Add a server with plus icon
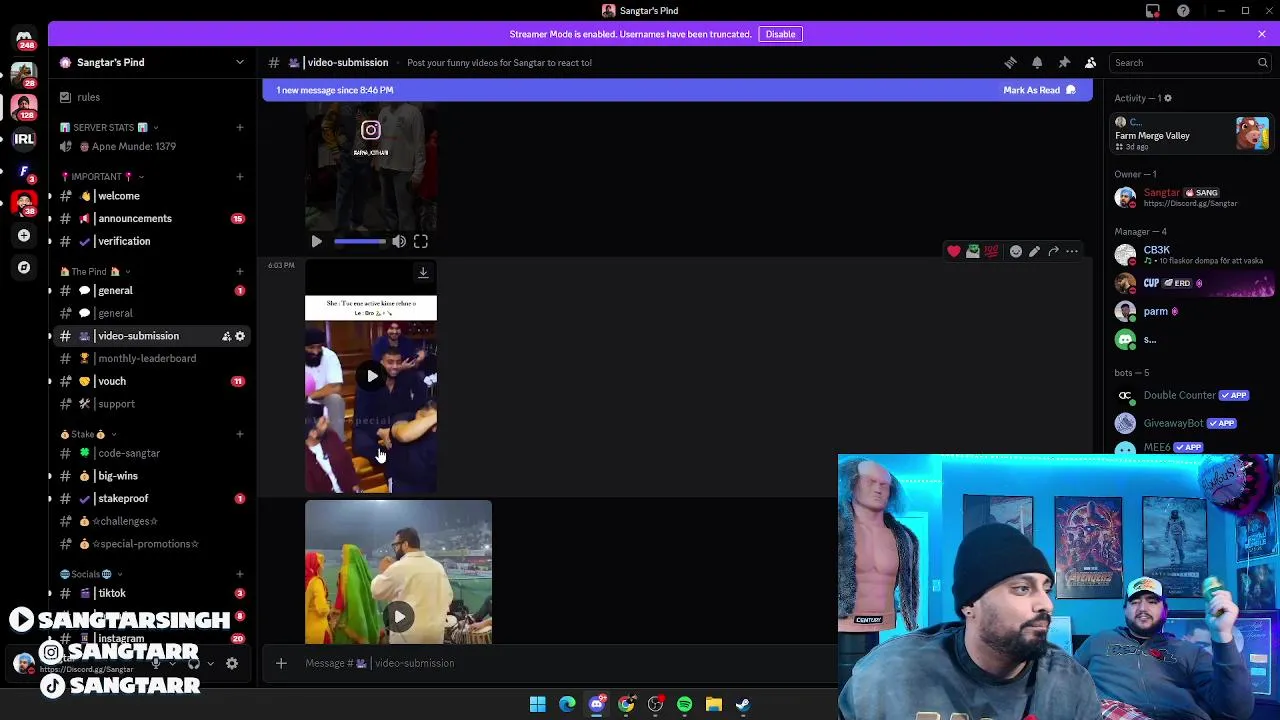 (x=24, y=235)
